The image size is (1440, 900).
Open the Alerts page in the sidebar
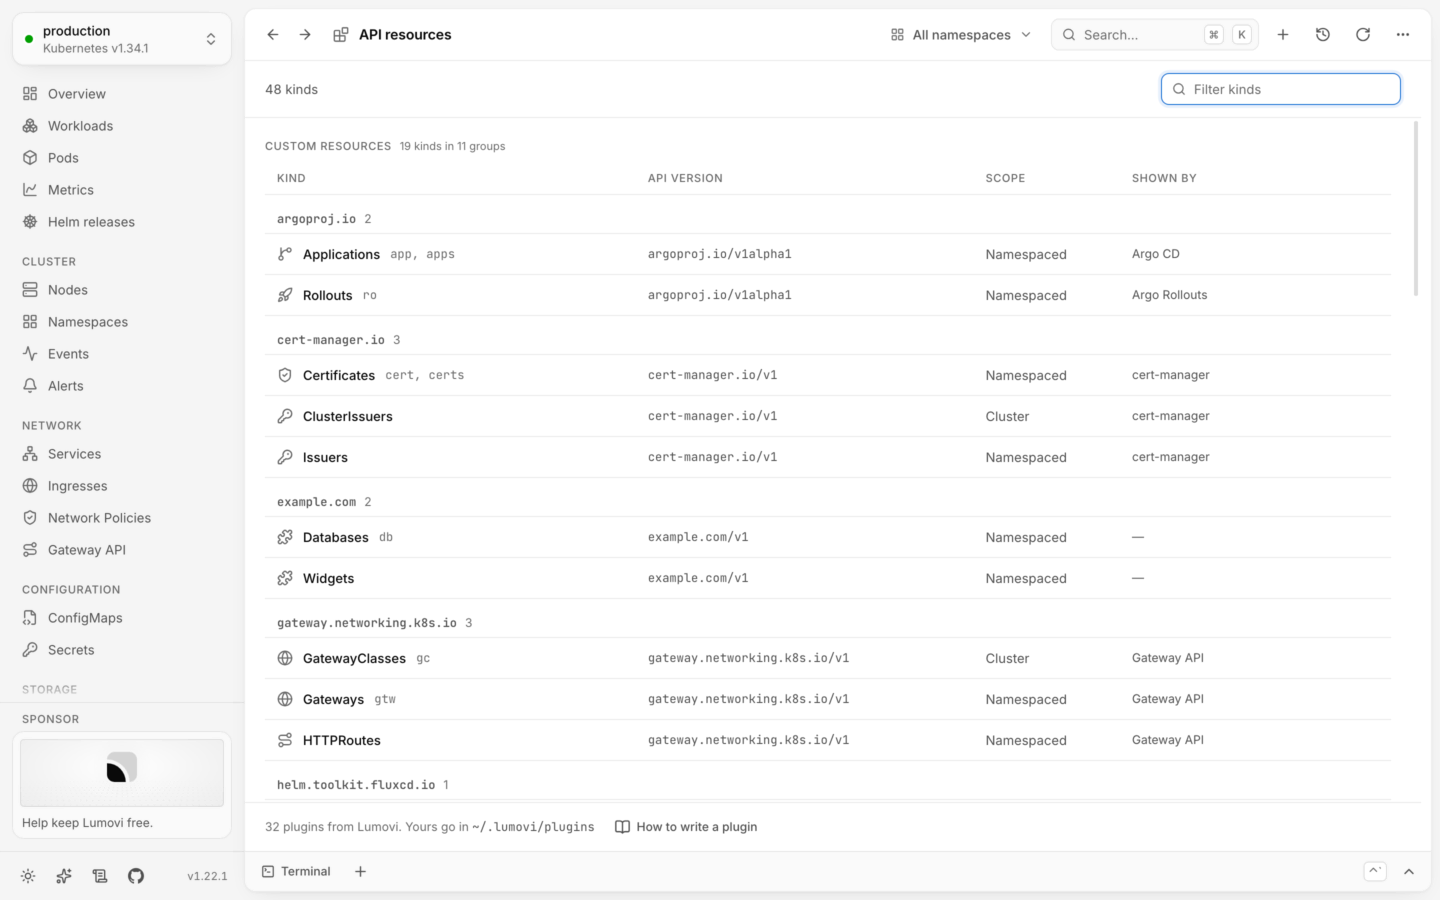click(x=122, y=386)
